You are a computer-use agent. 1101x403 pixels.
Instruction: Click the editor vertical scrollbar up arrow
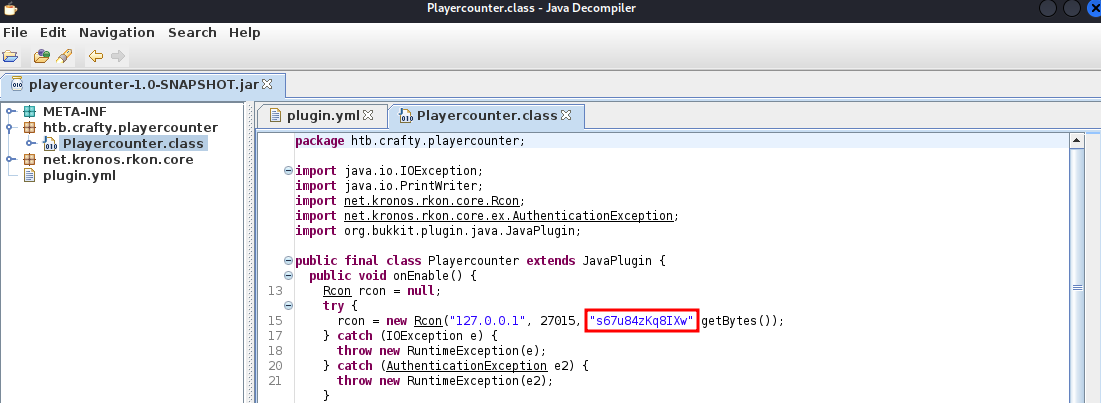coord(1078,140)
